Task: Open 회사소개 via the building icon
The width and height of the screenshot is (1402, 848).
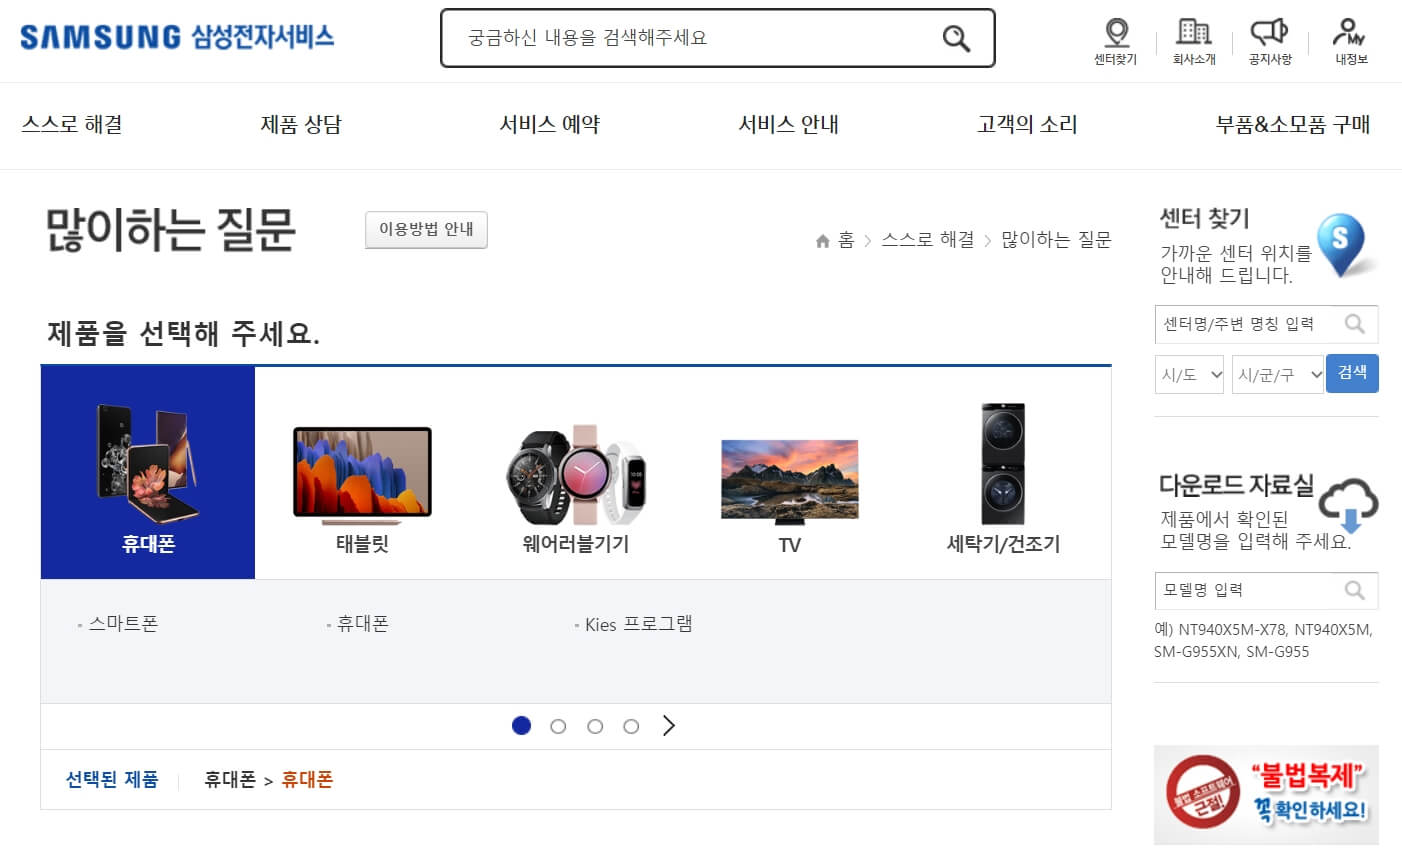Action: pyautogui.click(x=1191, y=32)
